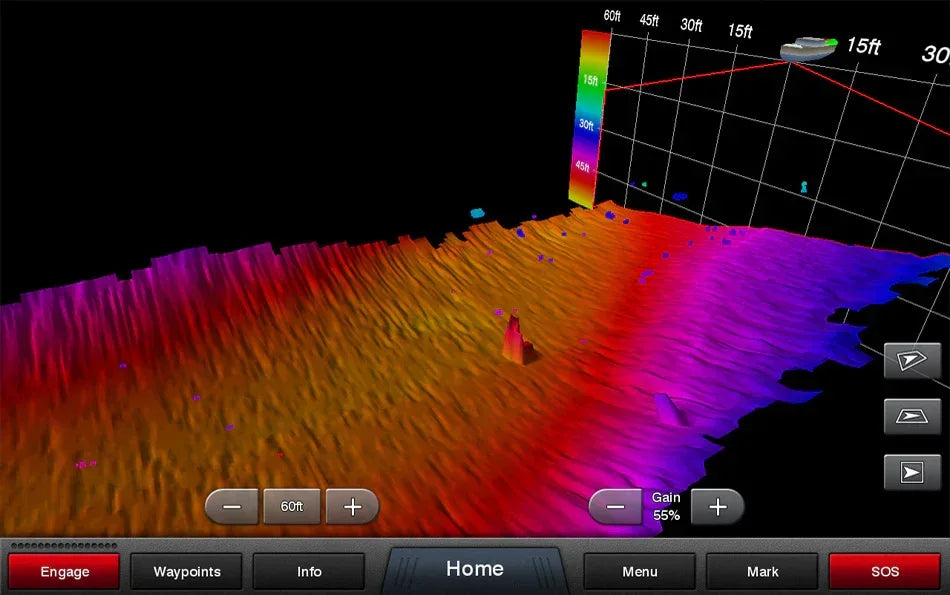Open the Menu options
The width and height of the screenshot is (950, 595).
tap(639, 571)
